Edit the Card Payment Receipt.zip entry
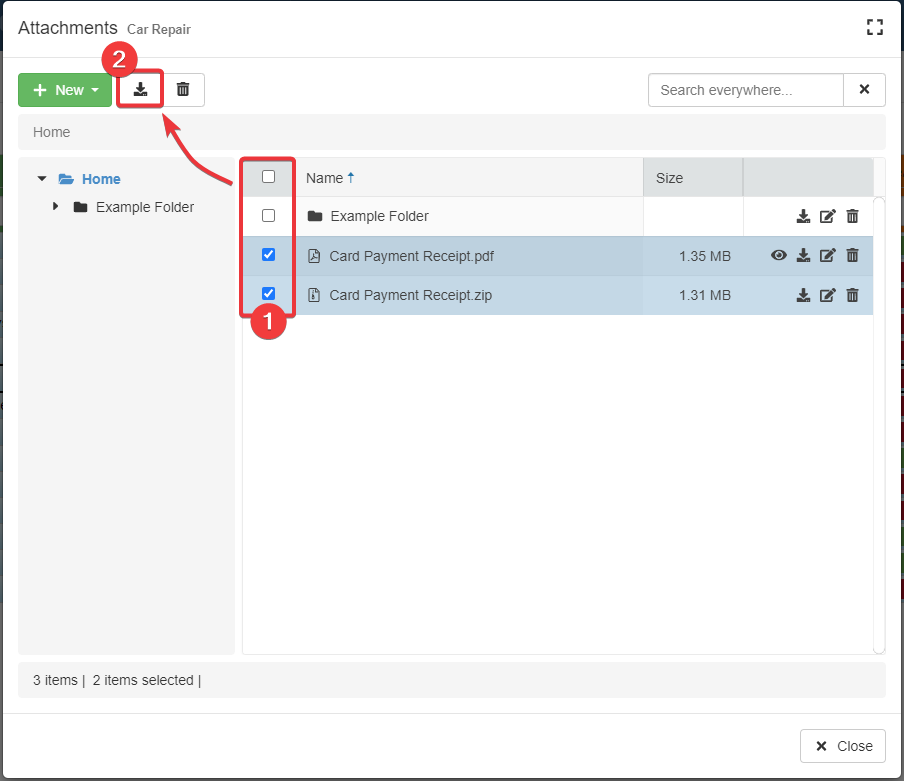 click(827, 295)
